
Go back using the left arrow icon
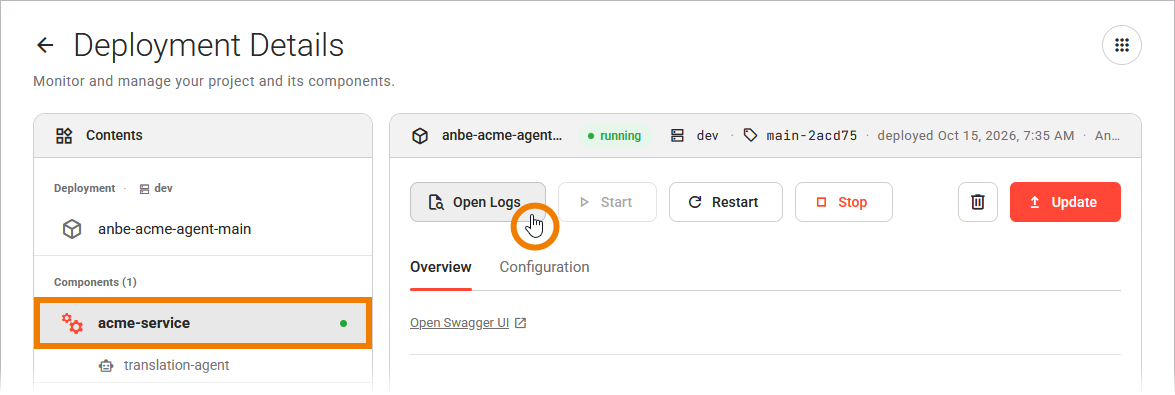click(45, 46)
